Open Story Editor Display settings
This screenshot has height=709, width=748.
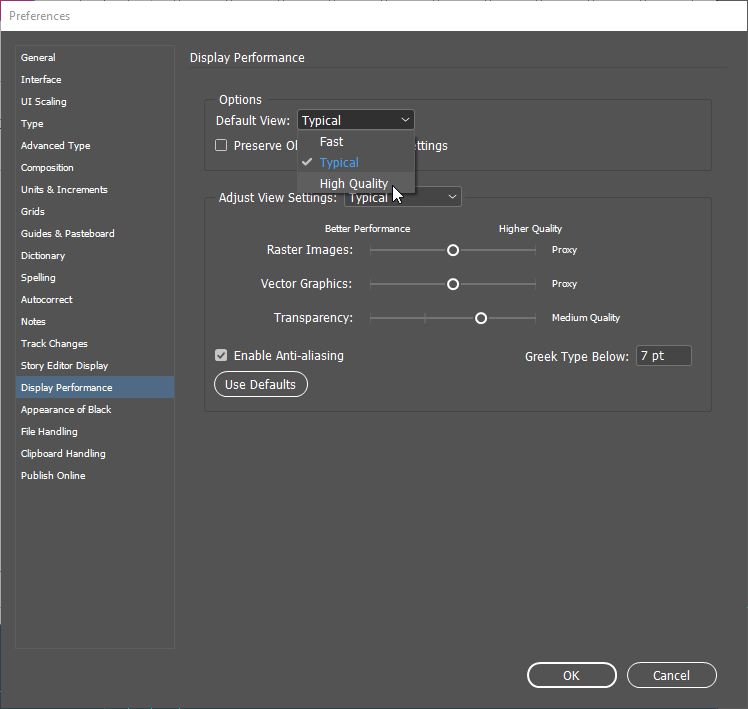click(94, 365)
